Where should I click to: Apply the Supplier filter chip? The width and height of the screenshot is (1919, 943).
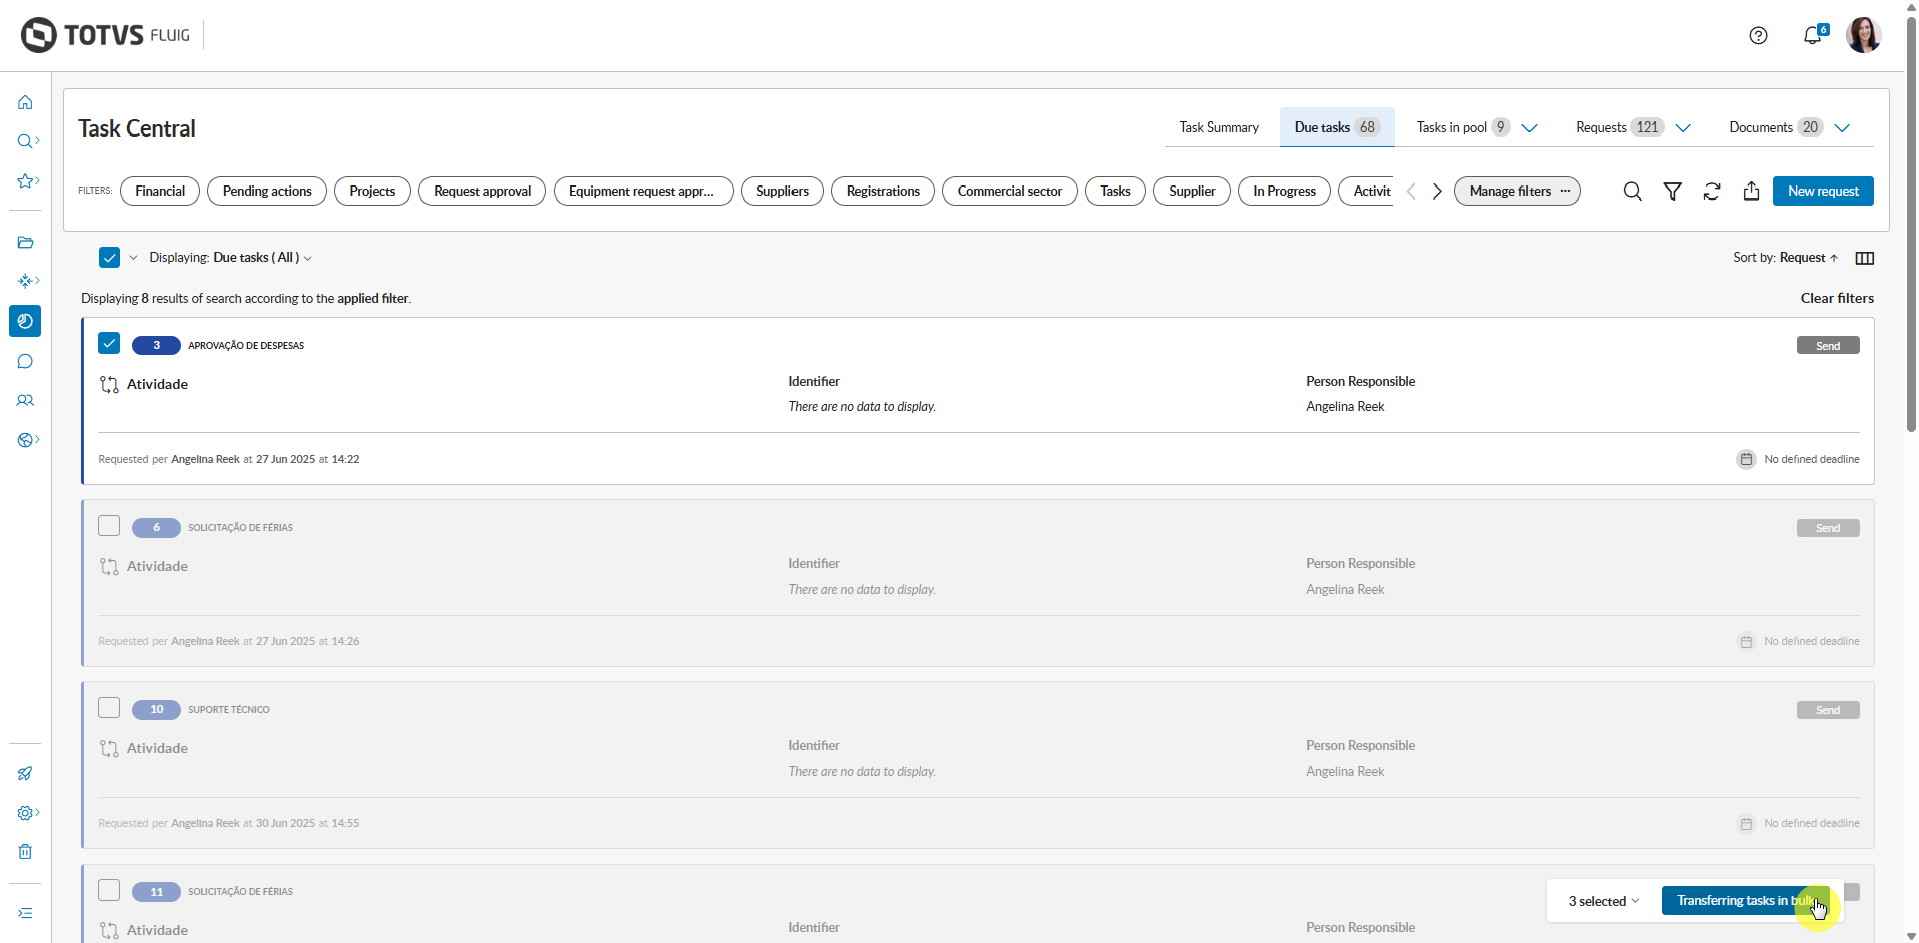1192,191
